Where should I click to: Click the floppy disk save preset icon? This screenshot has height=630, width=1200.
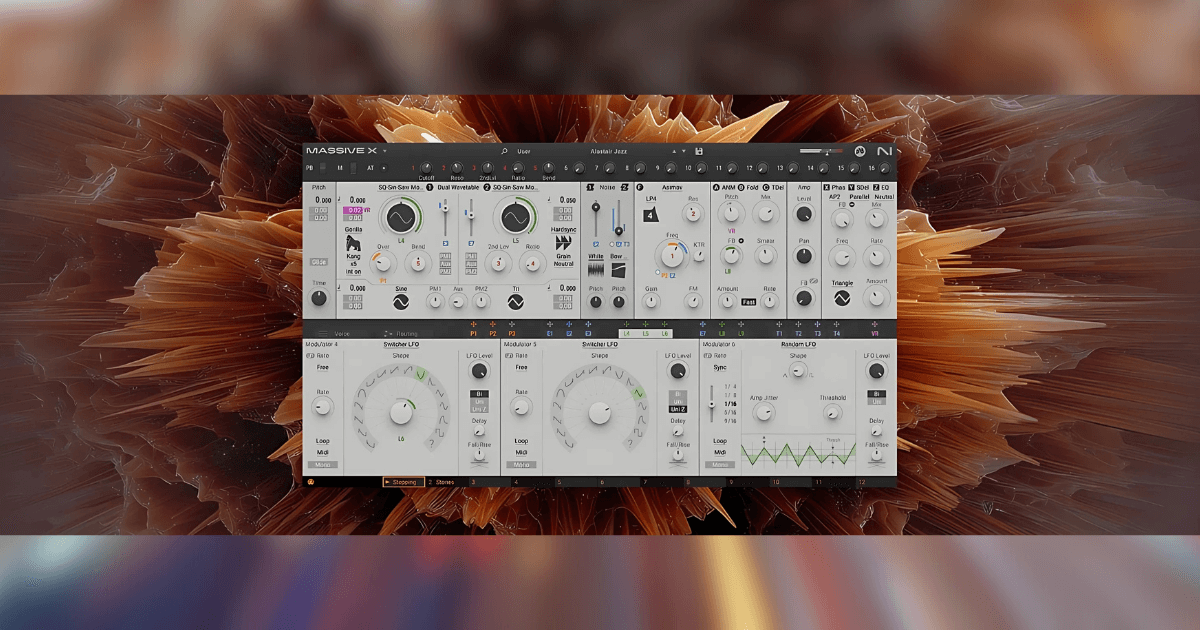click(x=698, y=151)
